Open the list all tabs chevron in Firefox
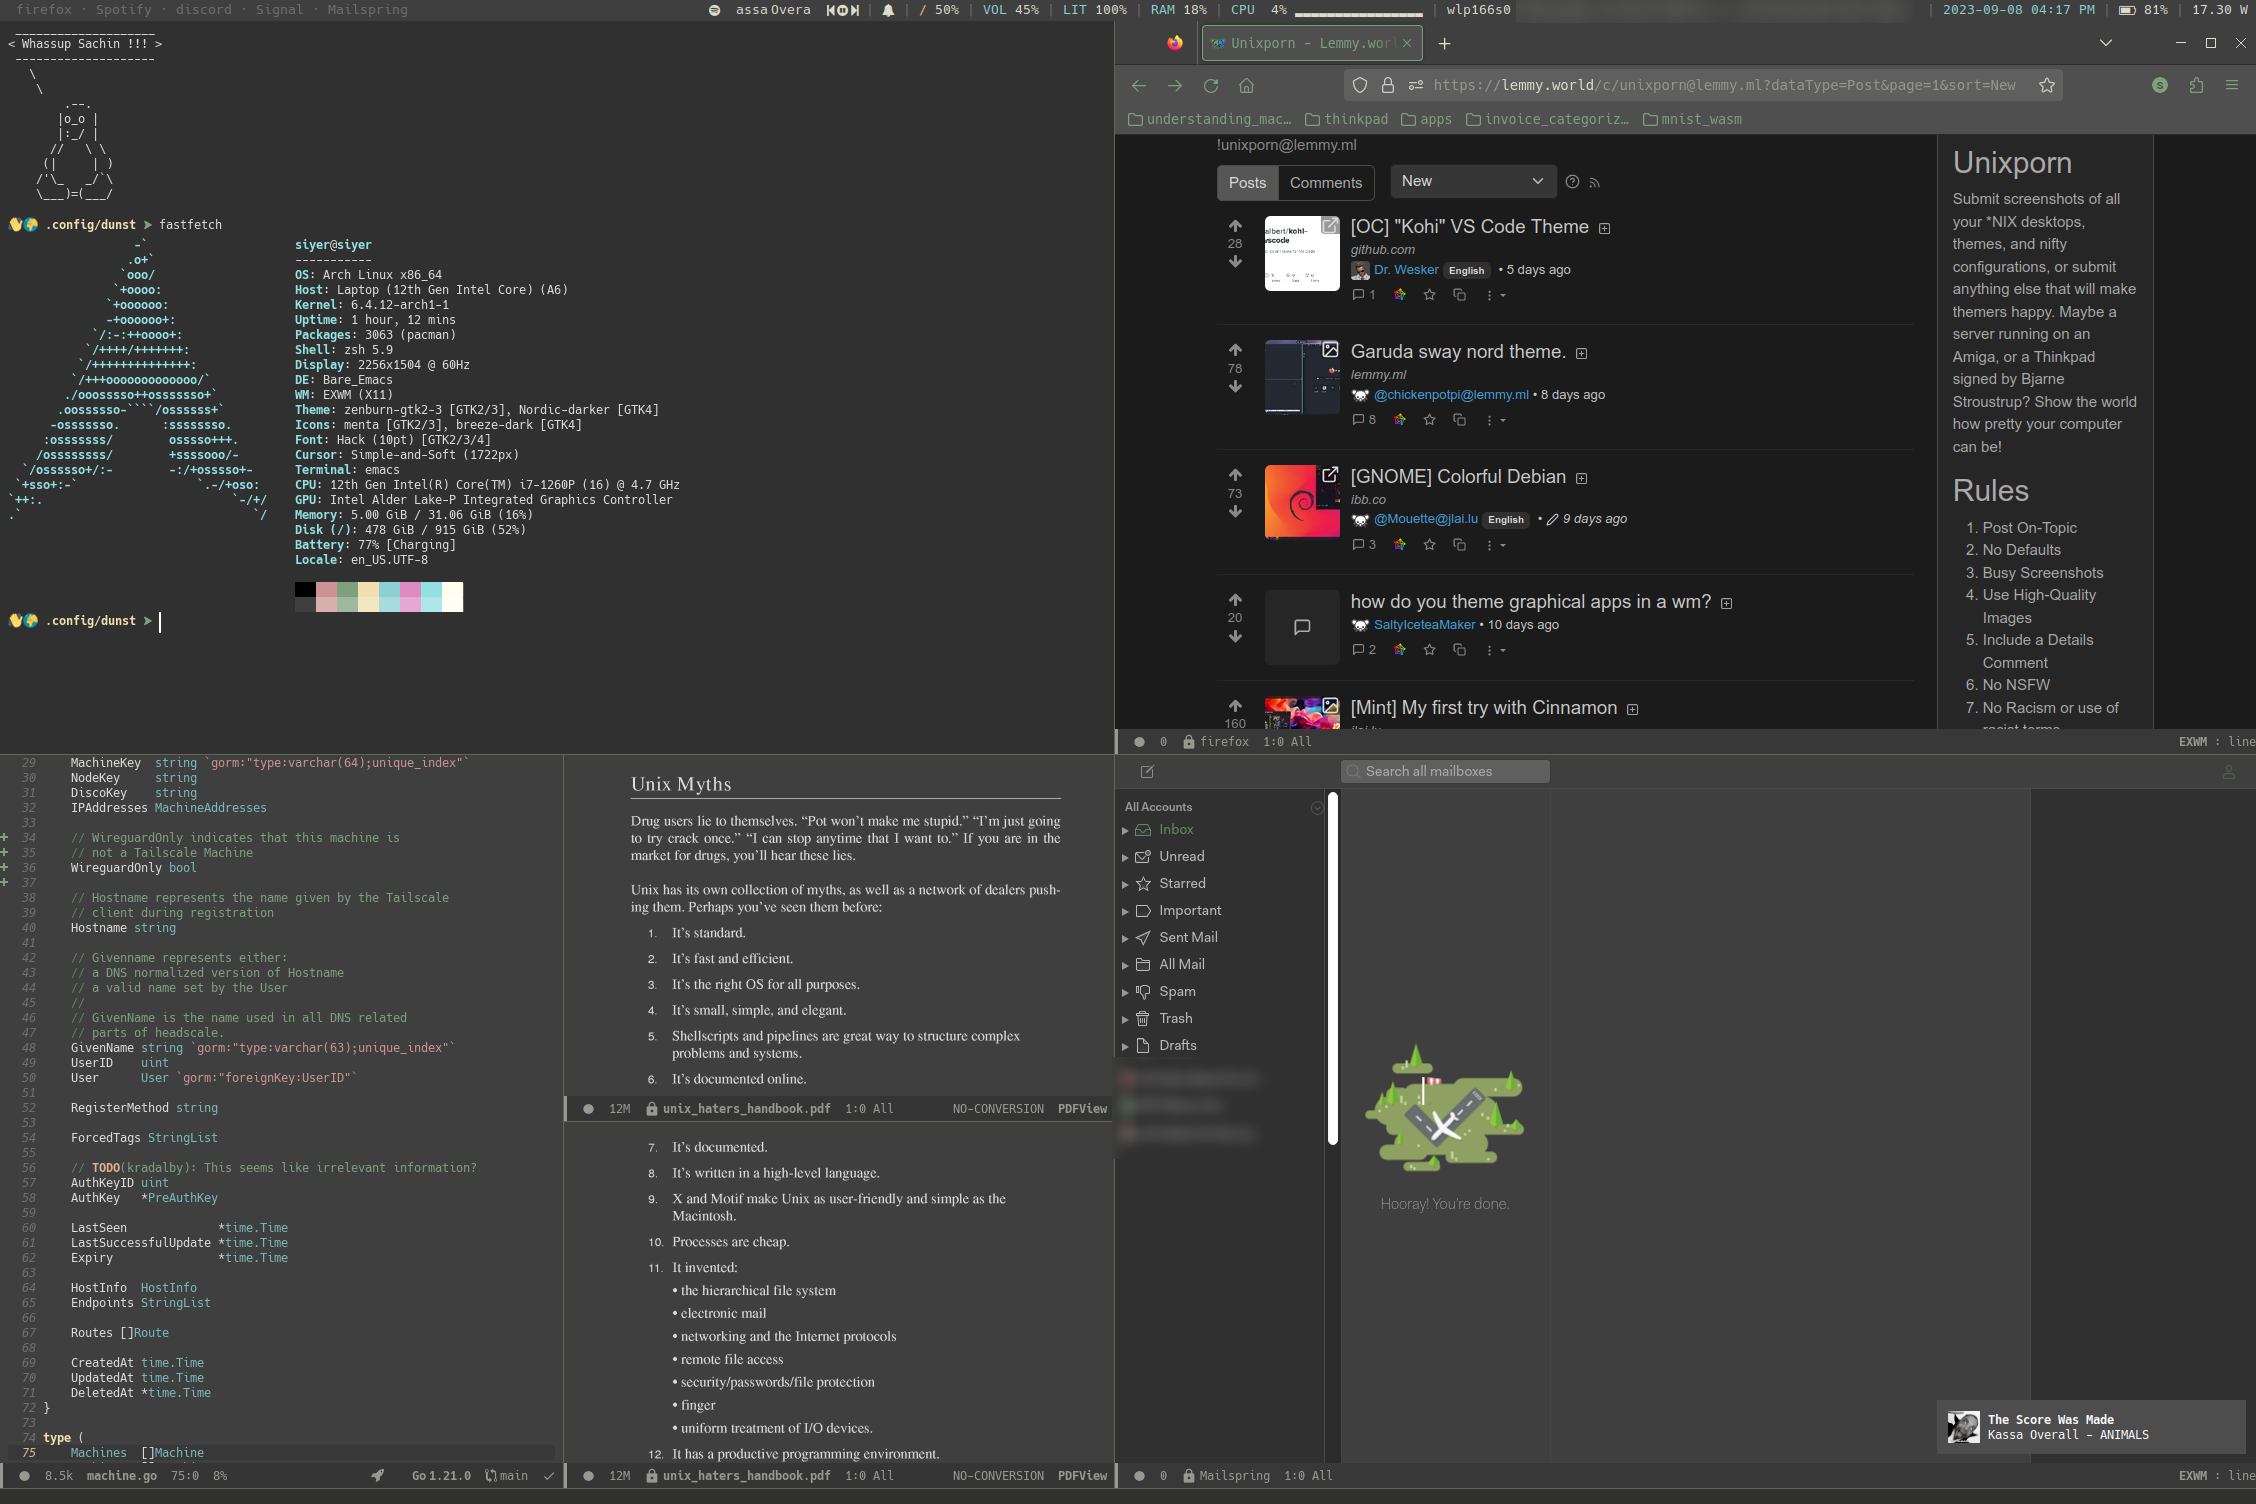Image resolution: width=2256 pixels, height=1504 pixels. [x=2105, y=43]
